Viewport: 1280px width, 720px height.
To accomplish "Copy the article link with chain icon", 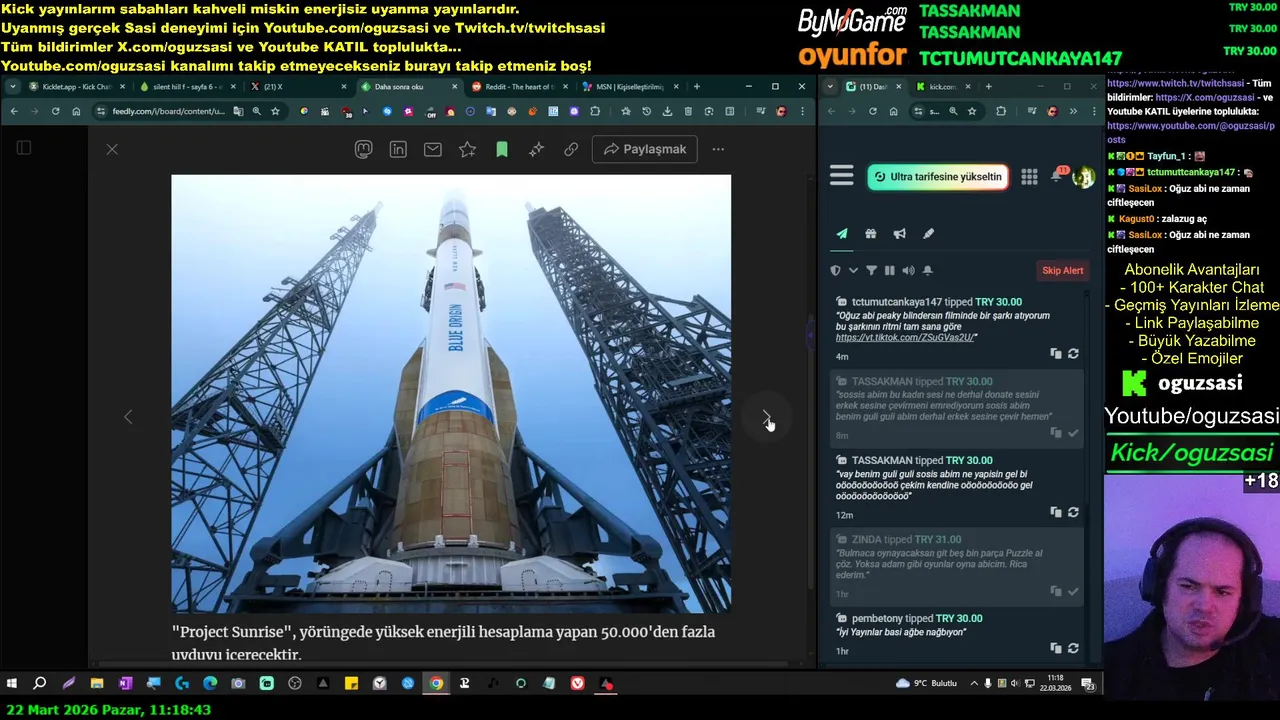I will [571, 149].
